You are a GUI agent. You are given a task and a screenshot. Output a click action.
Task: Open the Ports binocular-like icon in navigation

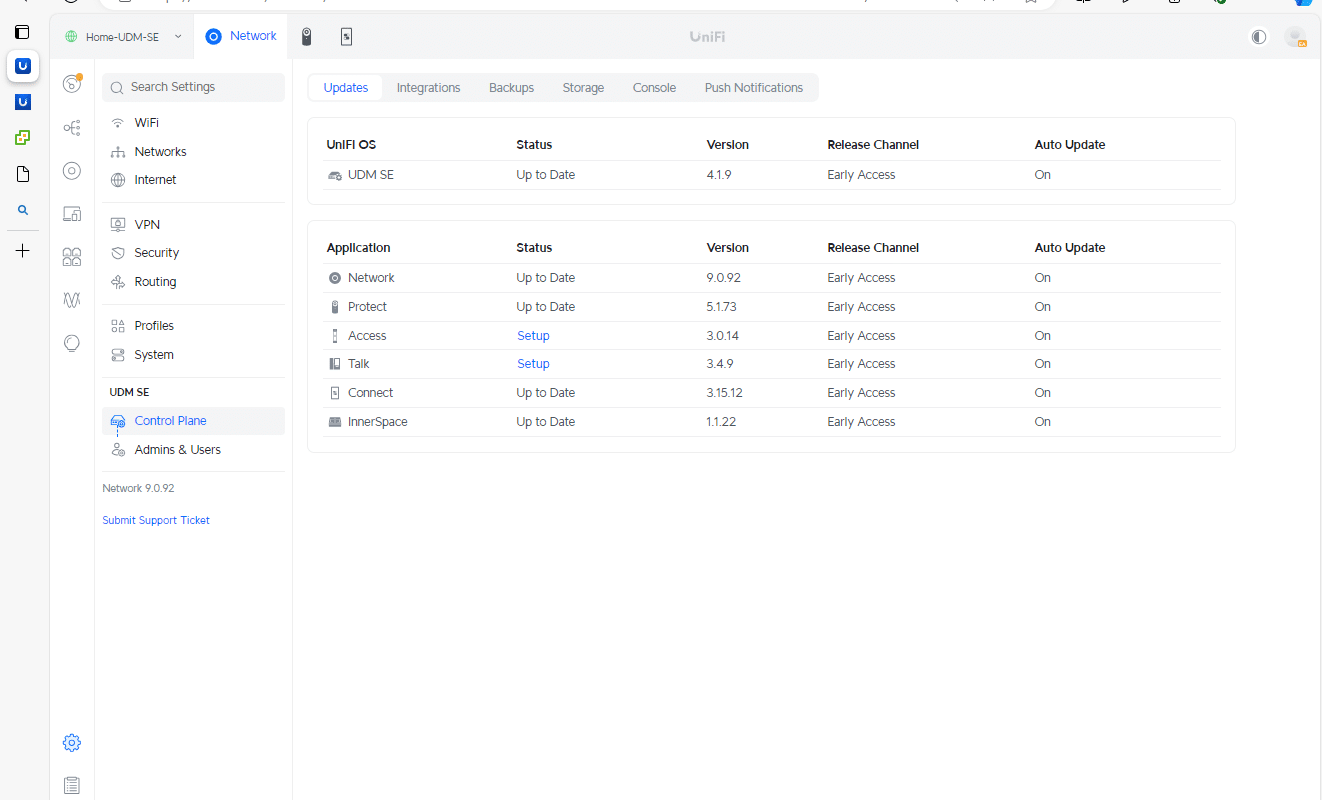point(72,257)
